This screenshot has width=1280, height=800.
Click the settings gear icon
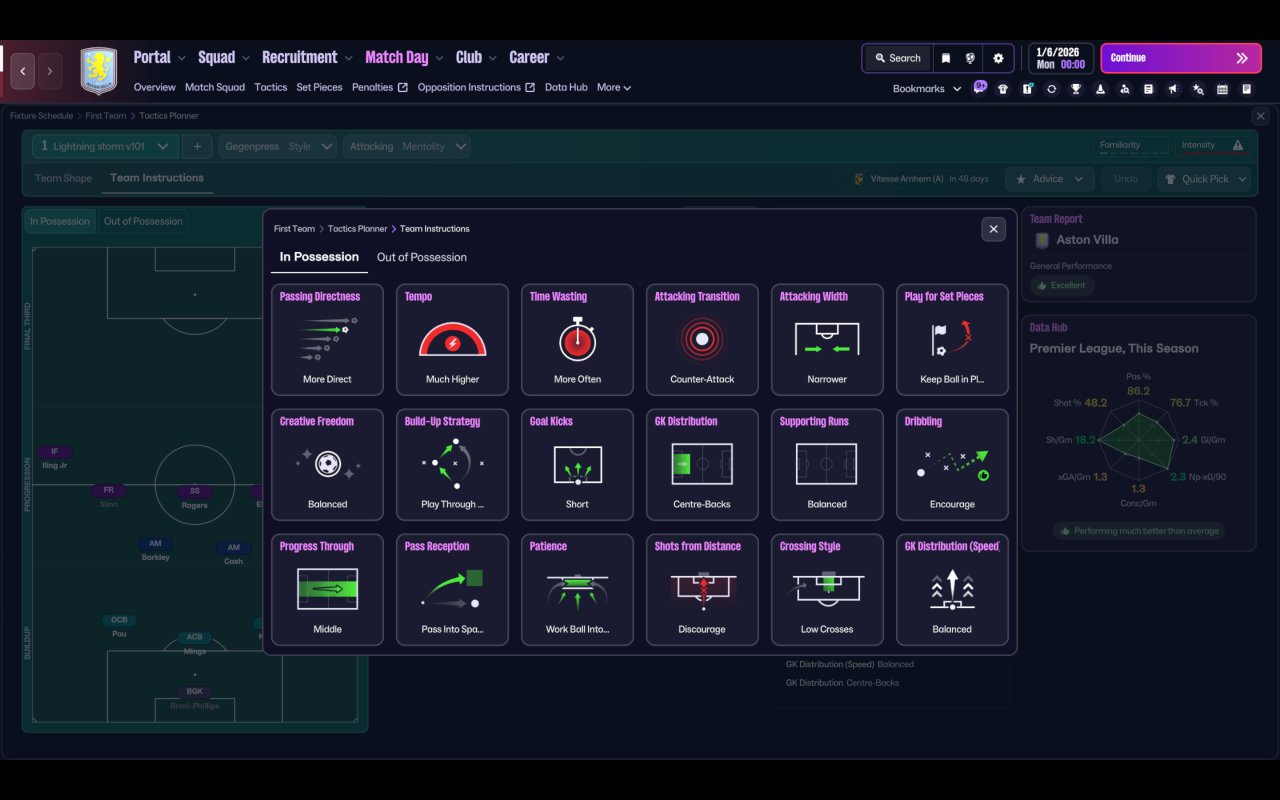998,58
